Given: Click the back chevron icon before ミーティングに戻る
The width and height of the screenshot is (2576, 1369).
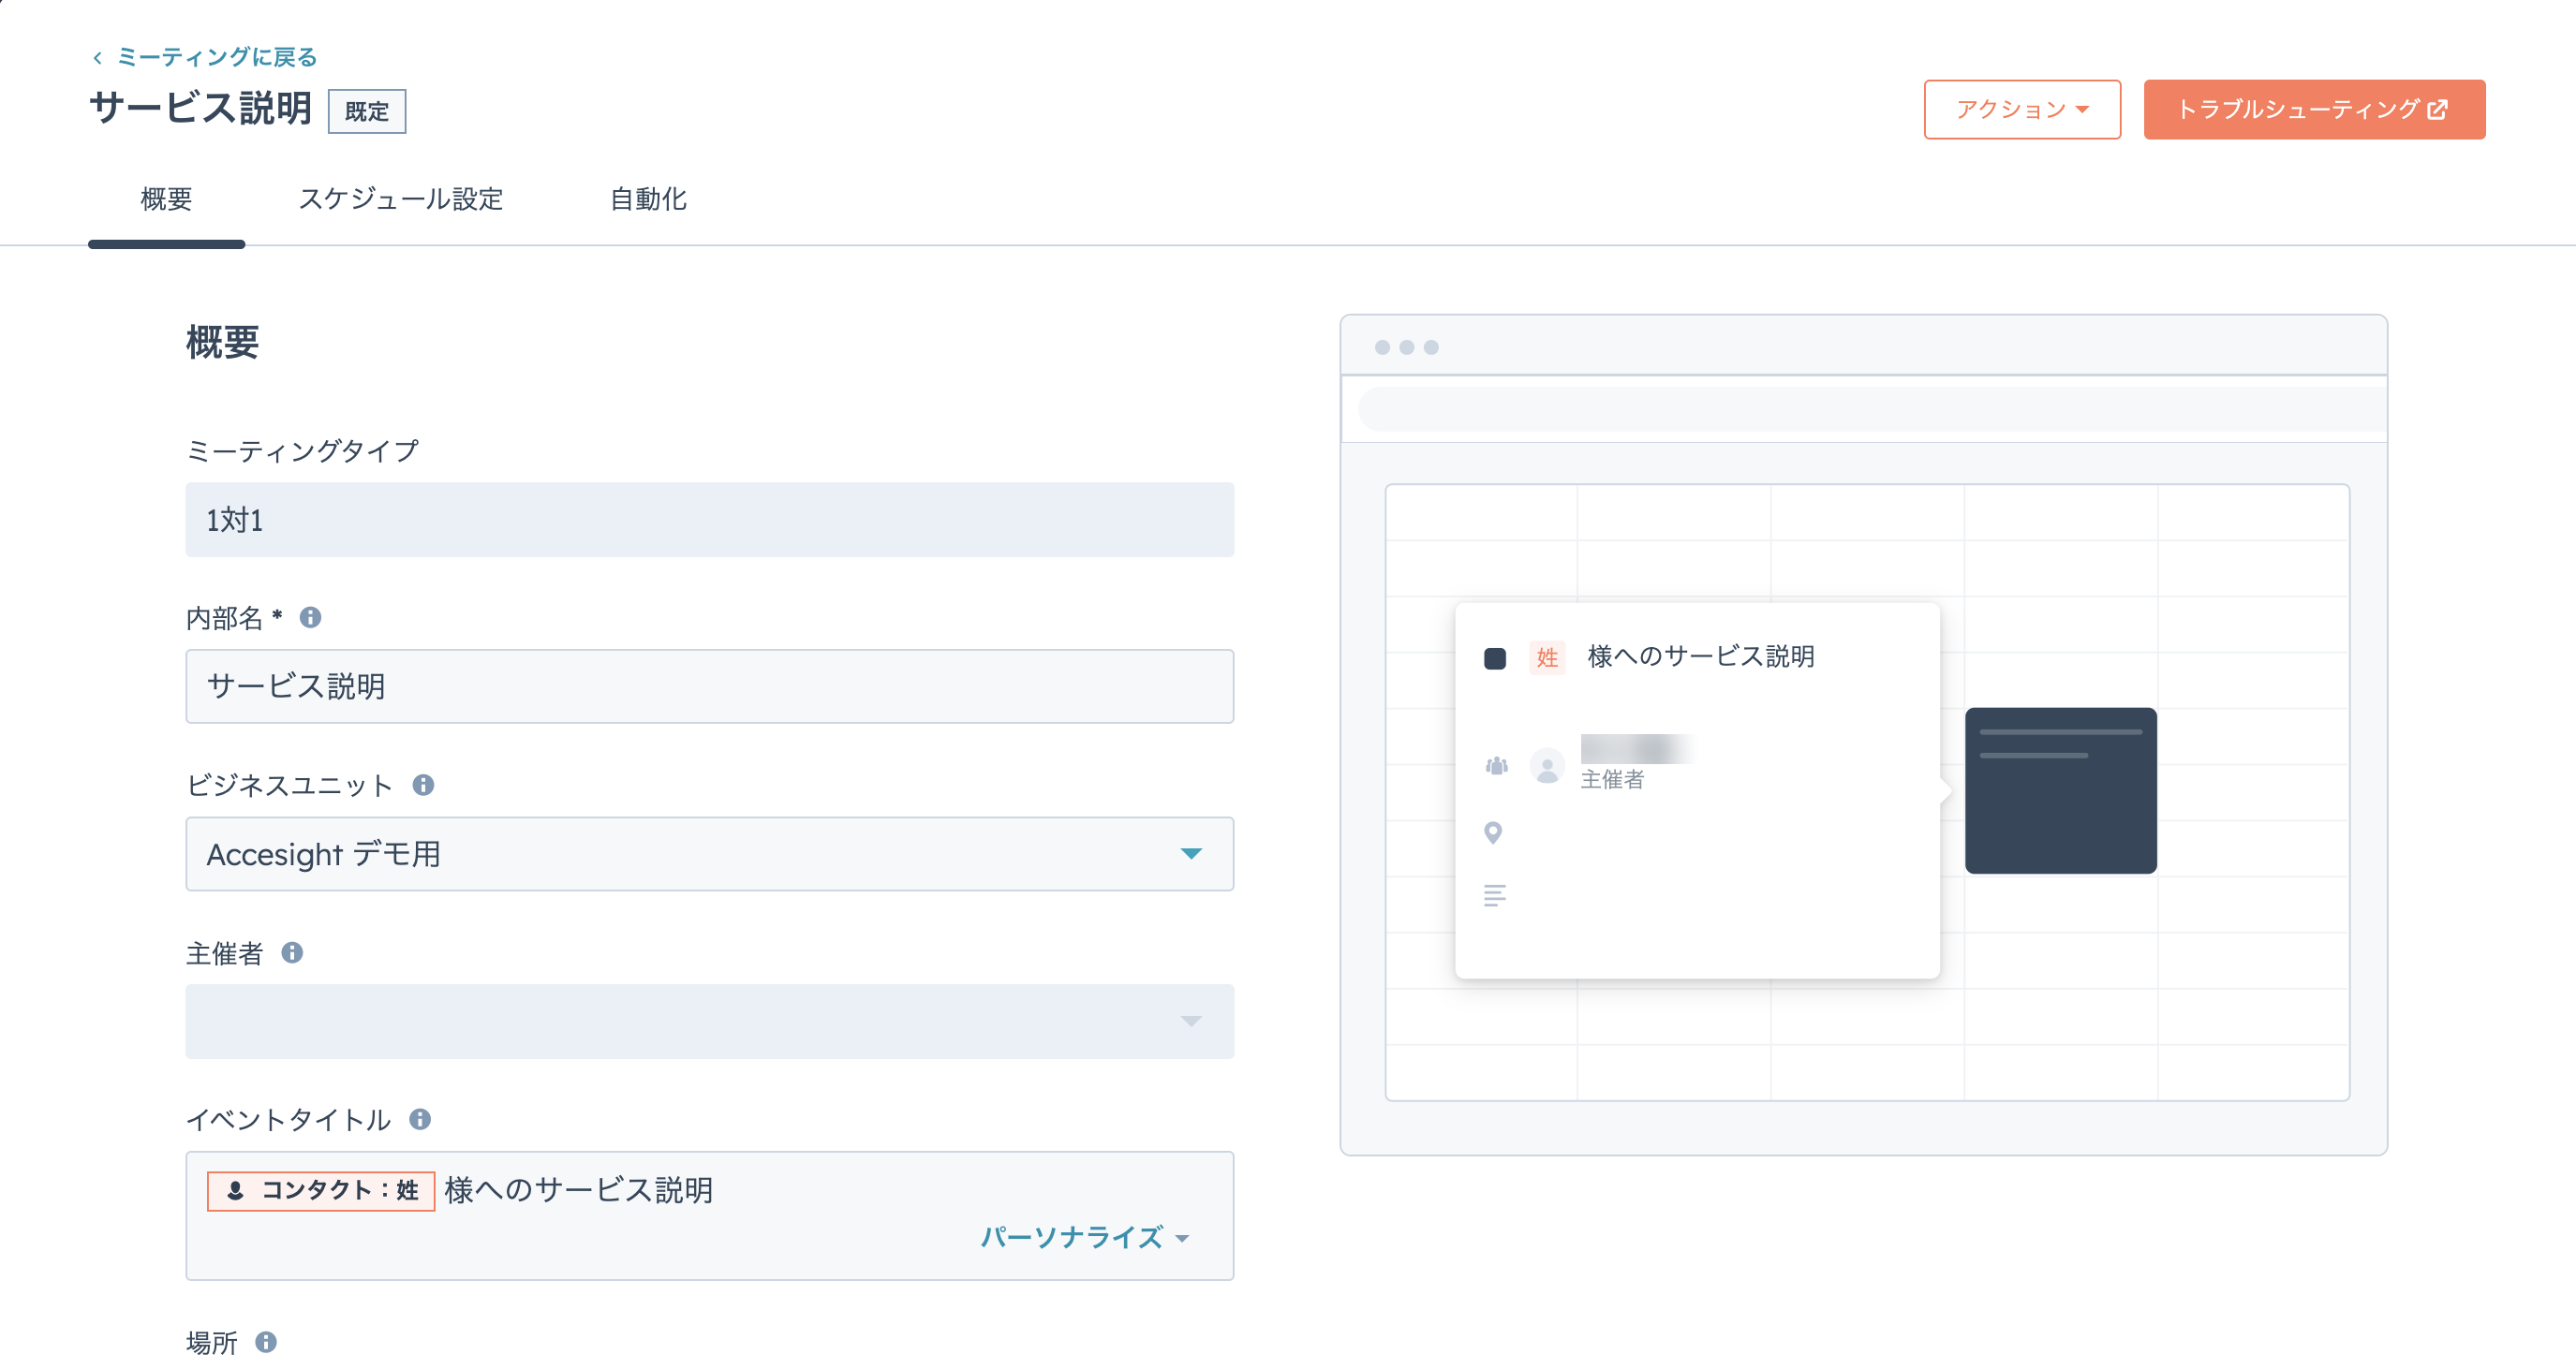Looking at the screenshot, I should tap(97, 58).
